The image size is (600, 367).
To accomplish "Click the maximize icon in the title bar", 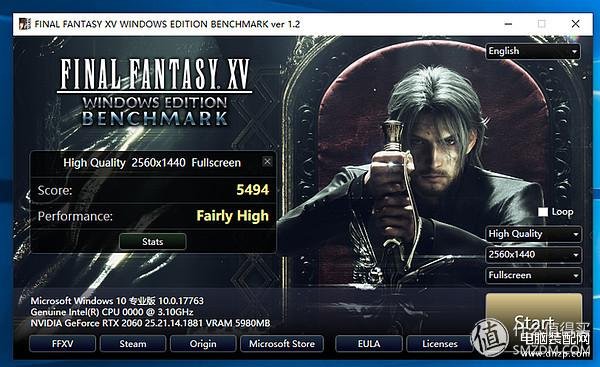I will coord(541,24).
